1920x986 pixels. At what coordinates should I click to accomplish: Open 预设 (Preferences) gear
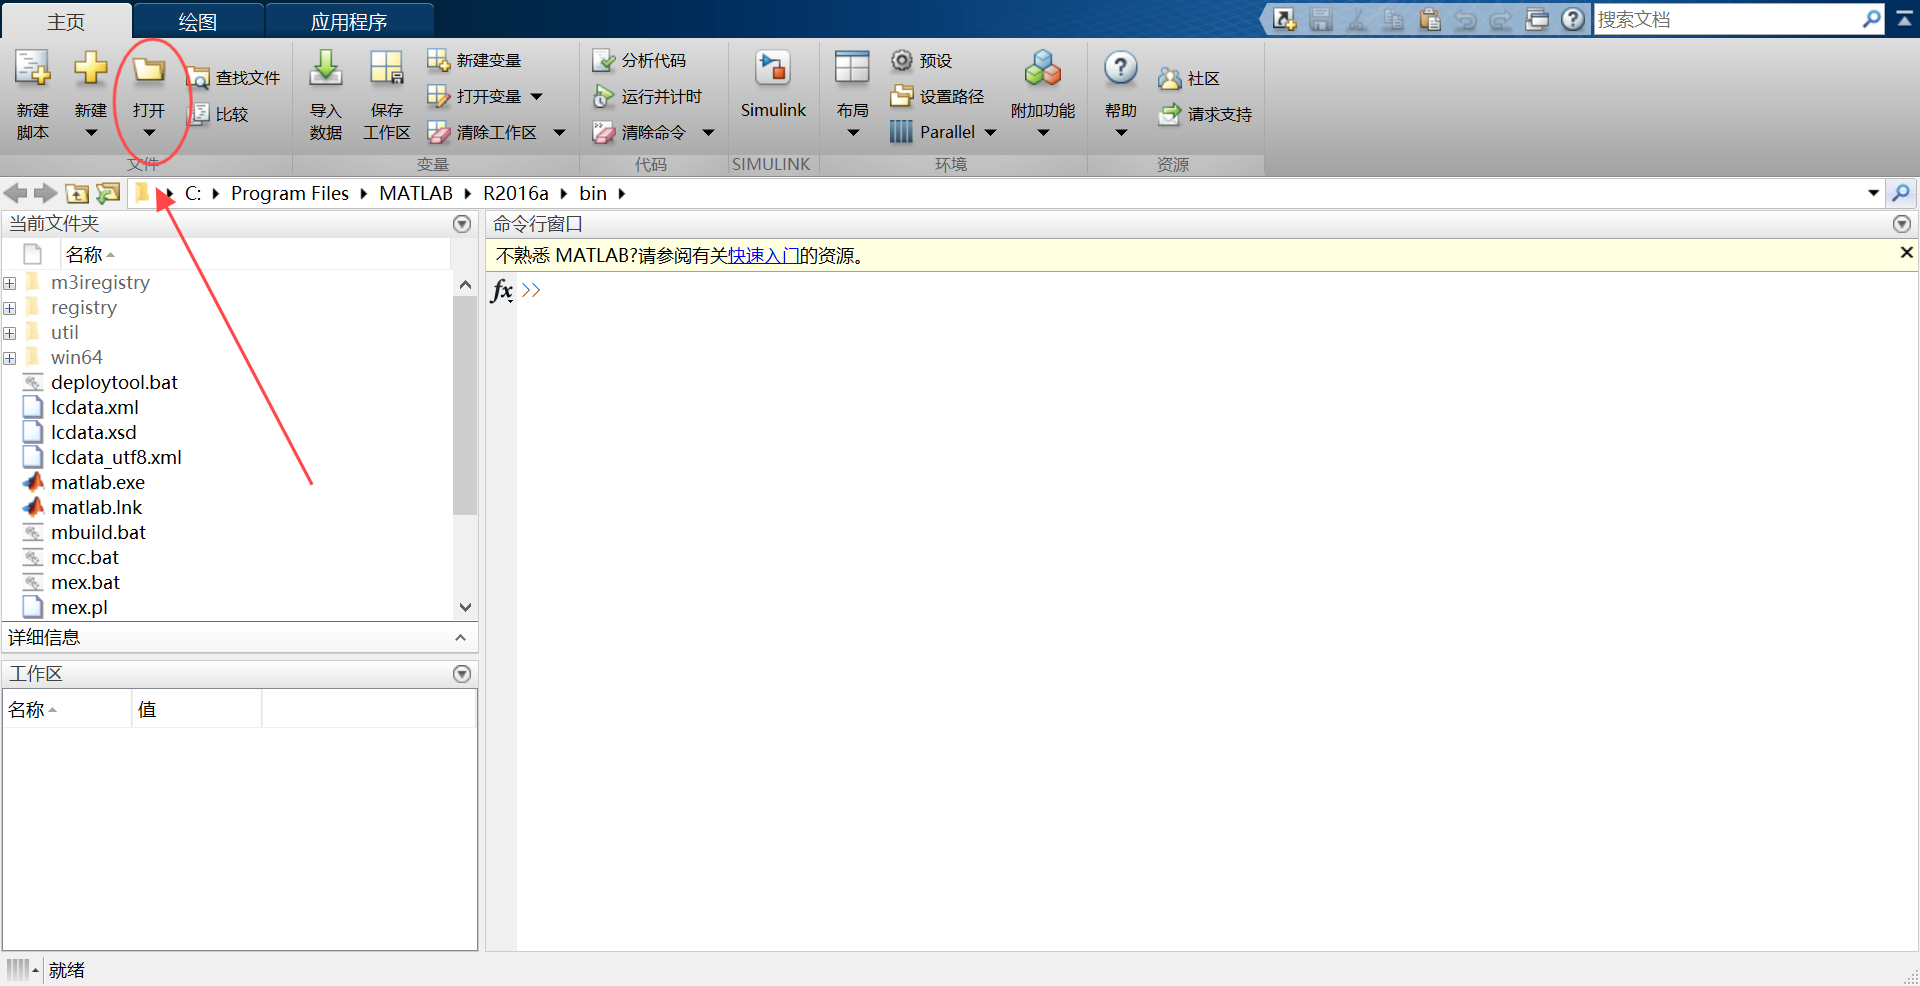coord(922,61)
